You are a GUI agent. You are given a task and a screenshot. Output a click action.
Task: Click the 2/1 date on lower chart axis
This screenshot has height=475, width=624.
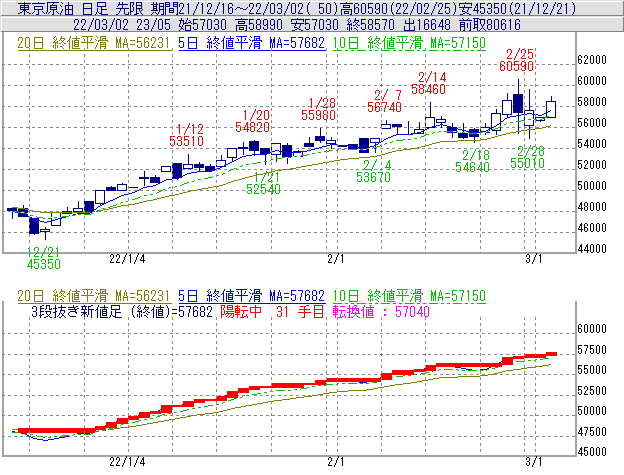click(335, 462)
